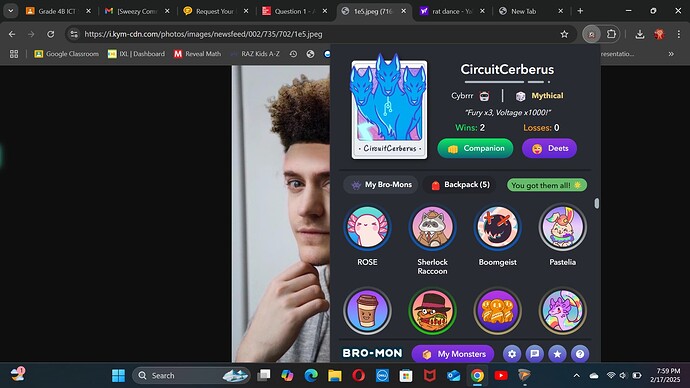Open File Explorer from the taskbar

click(335, 375)
